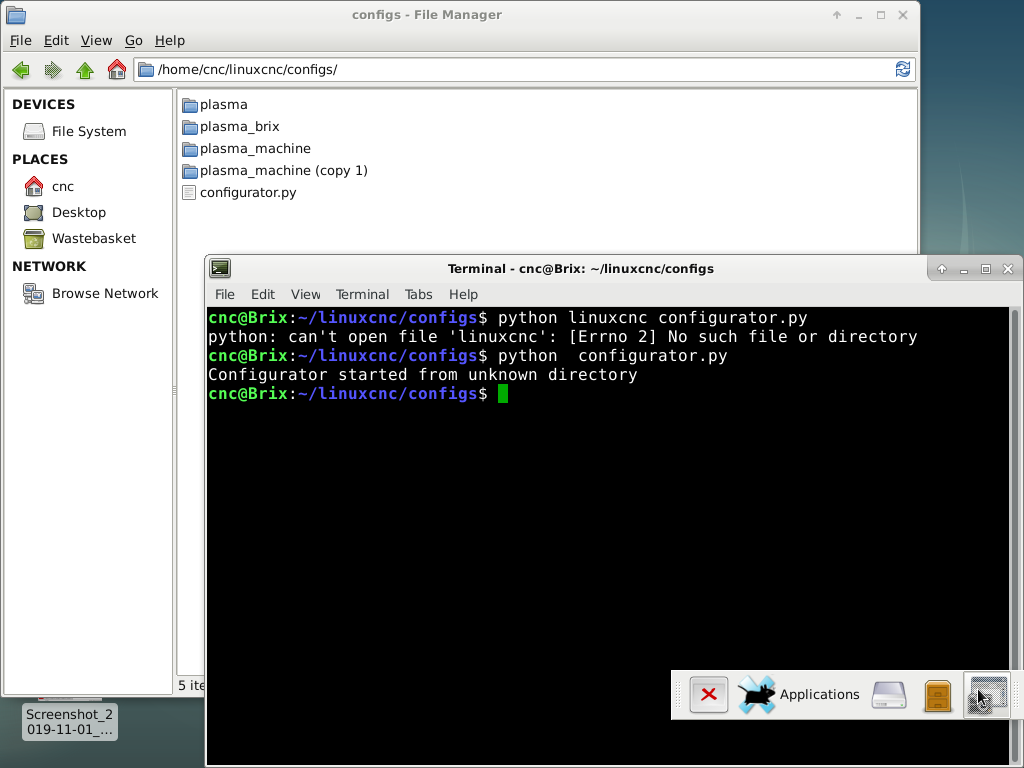Click the Applications label in the panel

pos(819,695)
